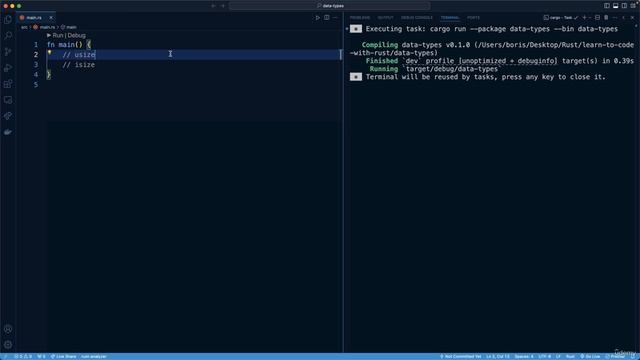Open editor More Actions ellipsis
The height and width of the screenshot is (360, 640).
point(335,18)
